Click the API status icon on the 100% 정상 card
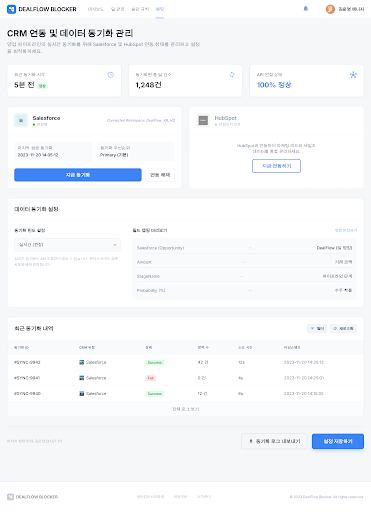371x512 pixels. (x=353, y=75)
